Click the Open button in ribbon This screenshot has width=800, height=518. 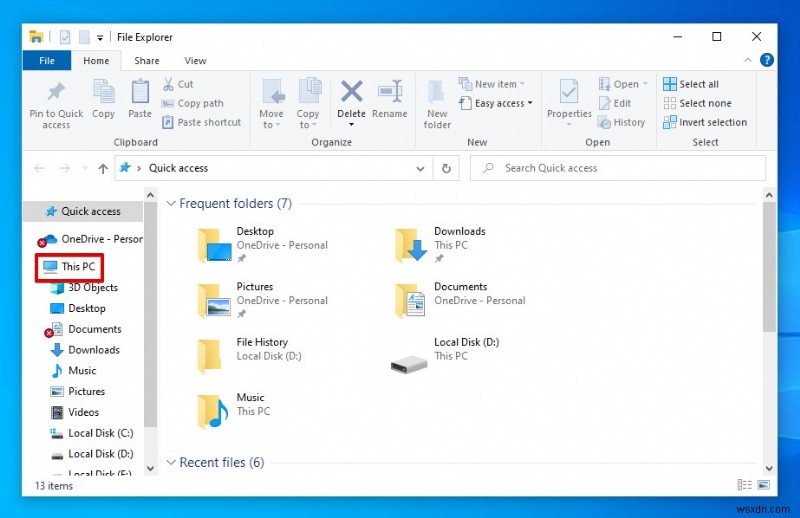[623, 84]
